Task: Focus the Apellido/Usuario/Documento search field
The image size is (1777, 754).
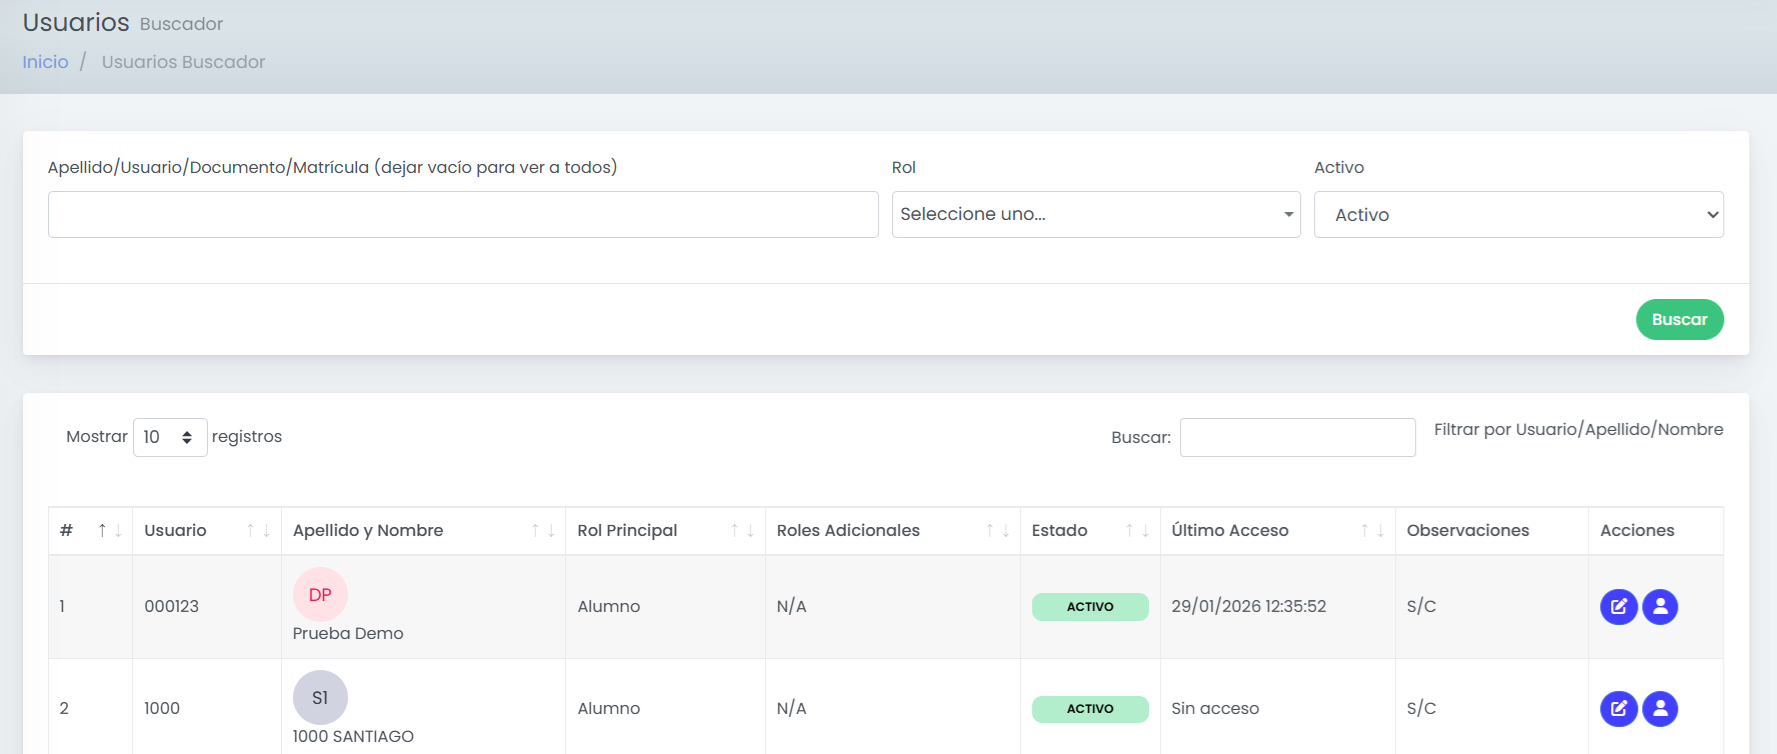Action: point(463,214)
